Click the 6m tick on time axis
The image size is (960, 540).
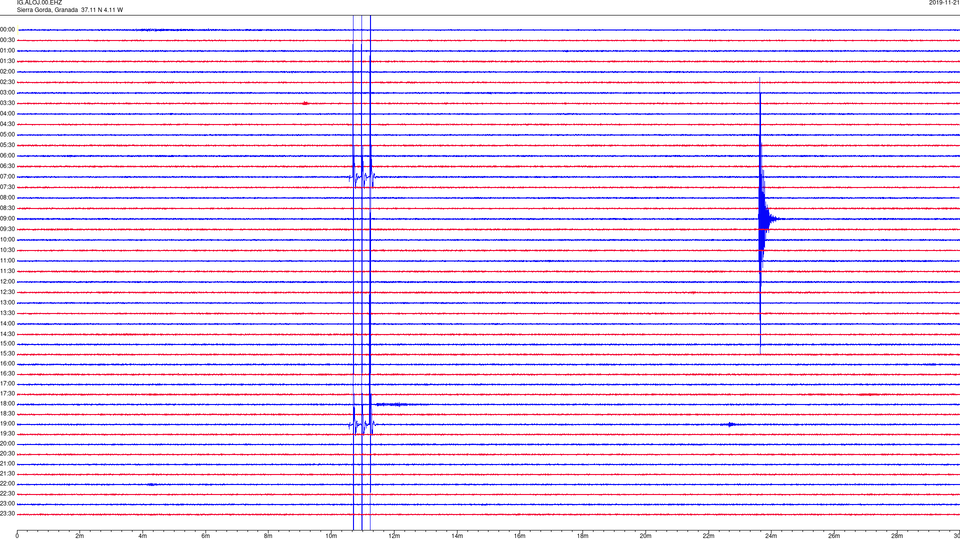pyautogui.click(x=205, y=536)
